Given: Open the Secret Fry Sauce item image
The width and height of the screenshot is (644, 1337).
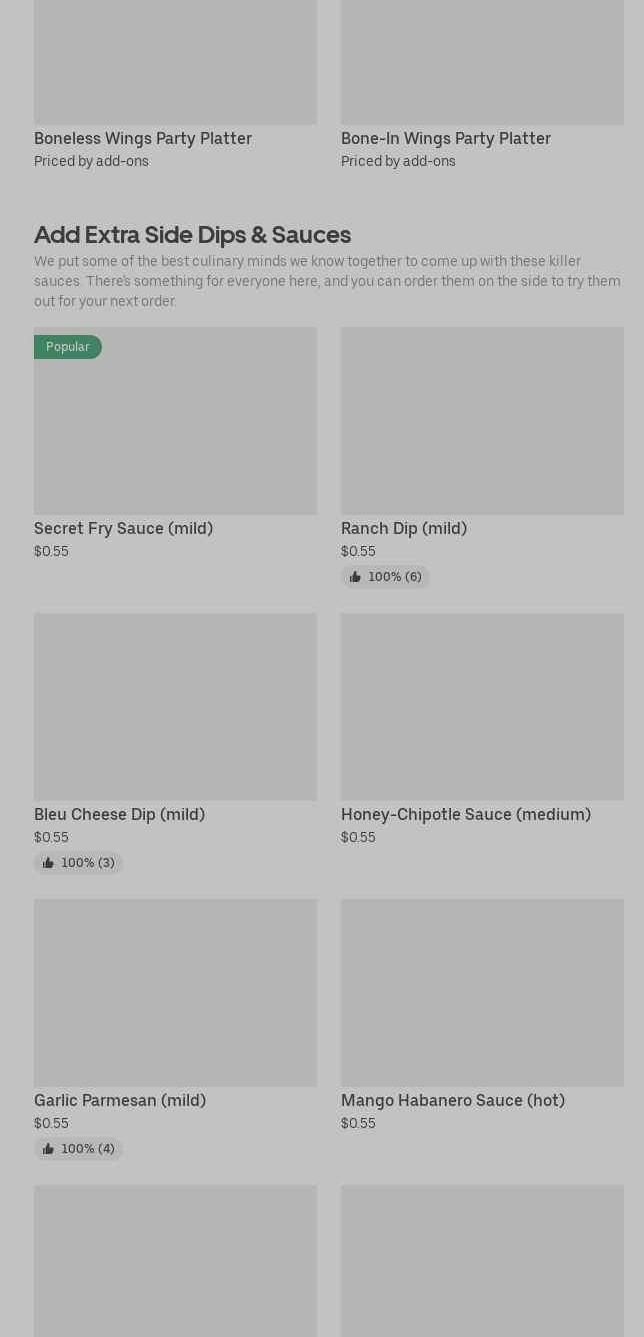Looking at the screenshot, I should 175,430.
